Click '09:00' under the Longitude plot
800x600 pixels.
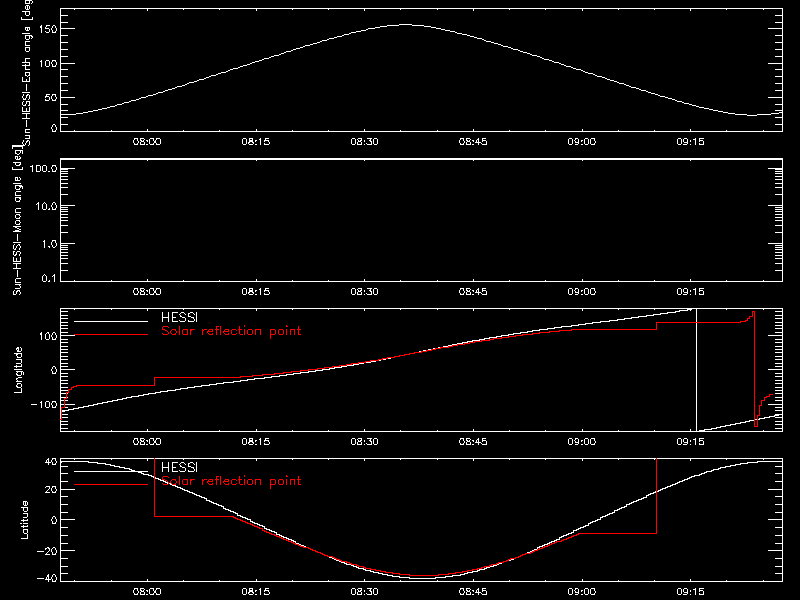582,442
